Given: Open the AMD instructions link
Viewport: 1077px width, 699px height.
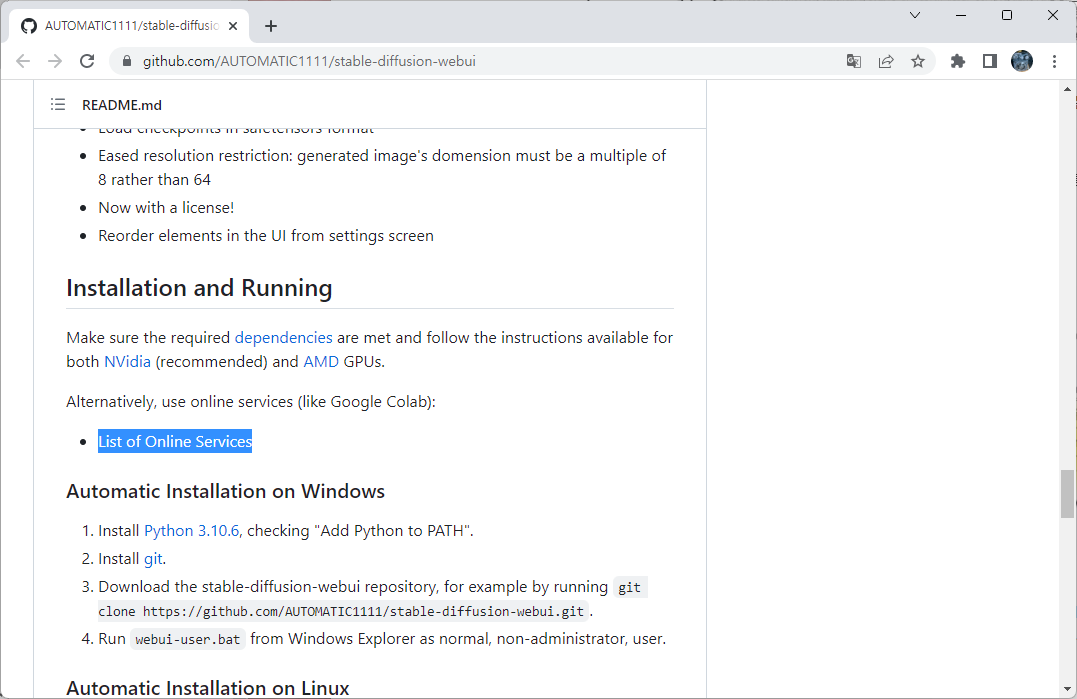Looking at the screenshot, I should [x=321, y=361].
